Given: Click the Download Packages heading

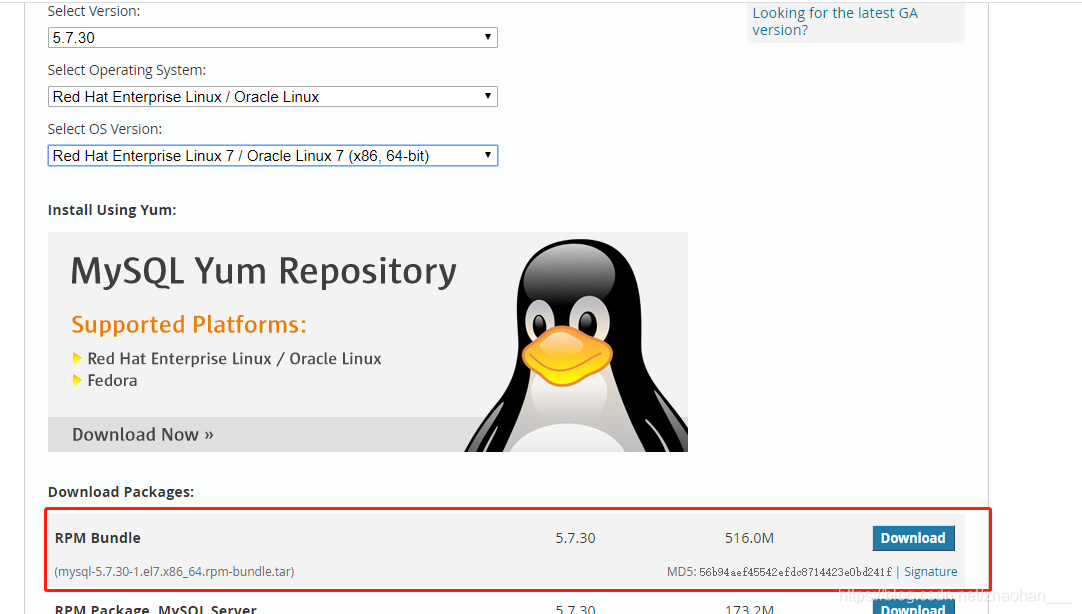Looking at the screenshot, I should [121, 492].
